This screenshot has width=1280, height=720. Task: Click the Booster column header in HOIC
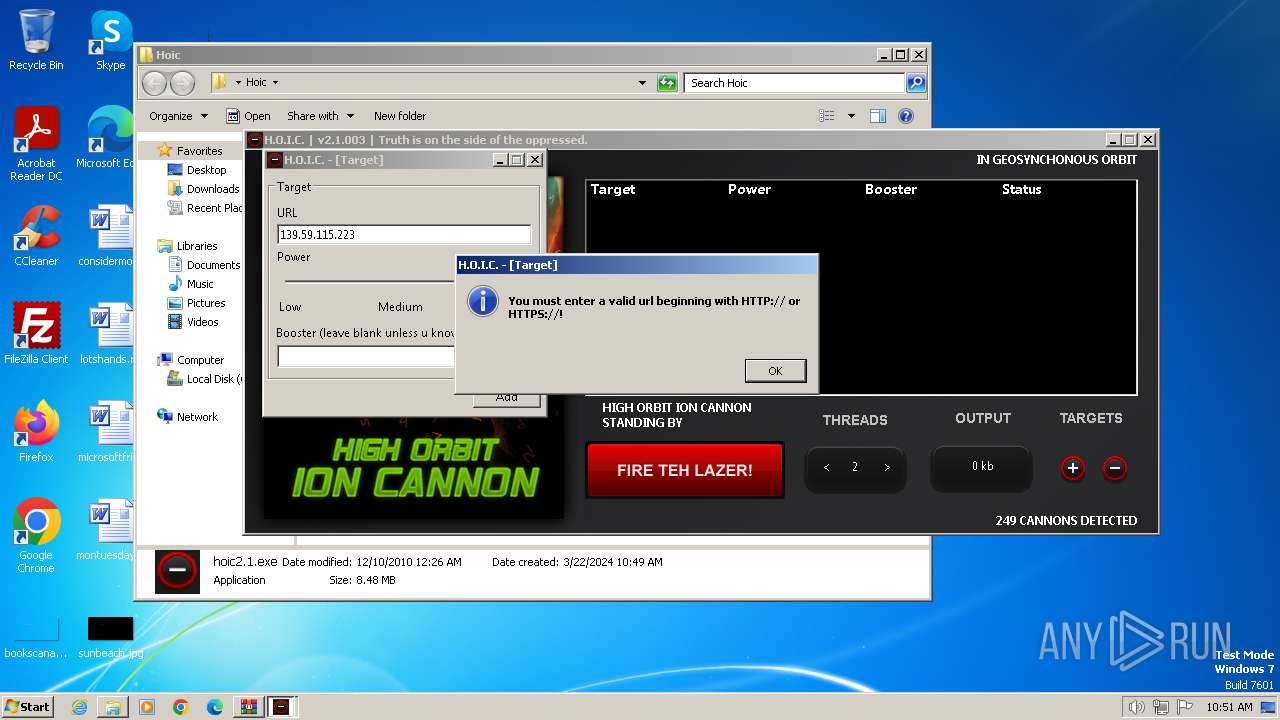891,189
